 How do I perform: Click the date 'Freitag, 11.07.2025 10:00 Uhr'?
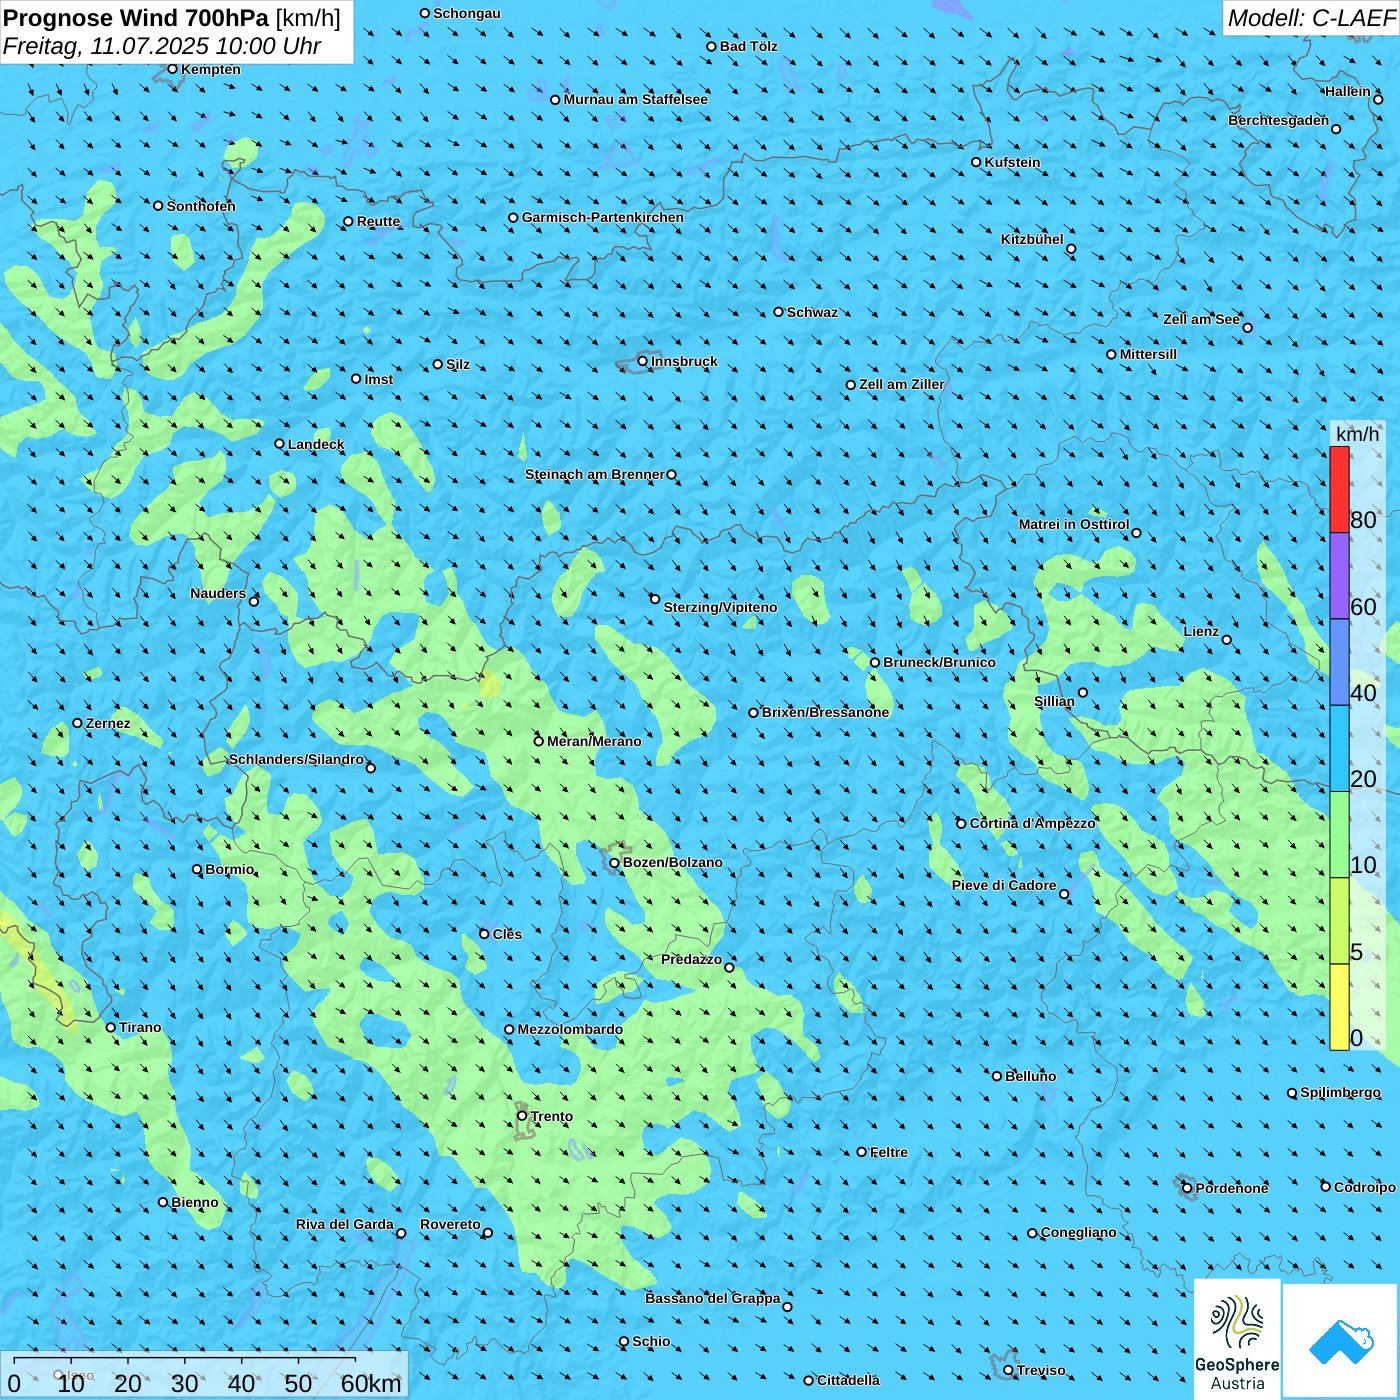pyautogui.click(x=162, y=46)
